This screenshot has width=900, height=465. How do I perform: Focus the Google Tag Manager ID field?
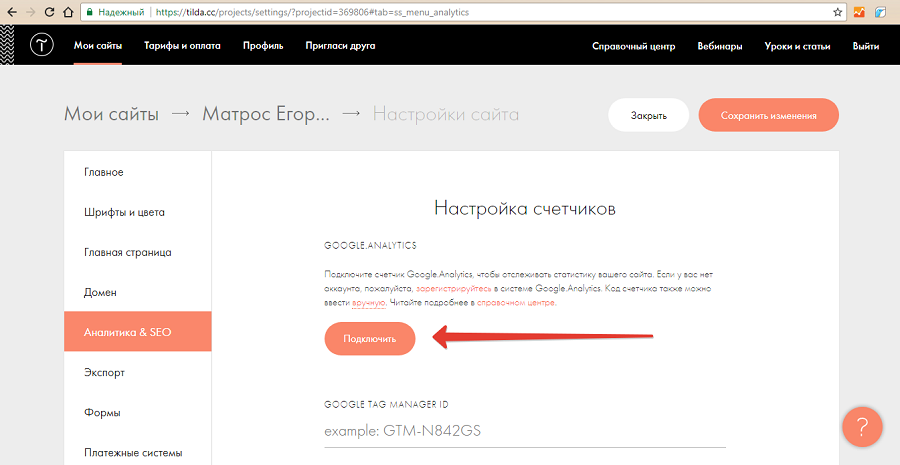coord(525,432)
